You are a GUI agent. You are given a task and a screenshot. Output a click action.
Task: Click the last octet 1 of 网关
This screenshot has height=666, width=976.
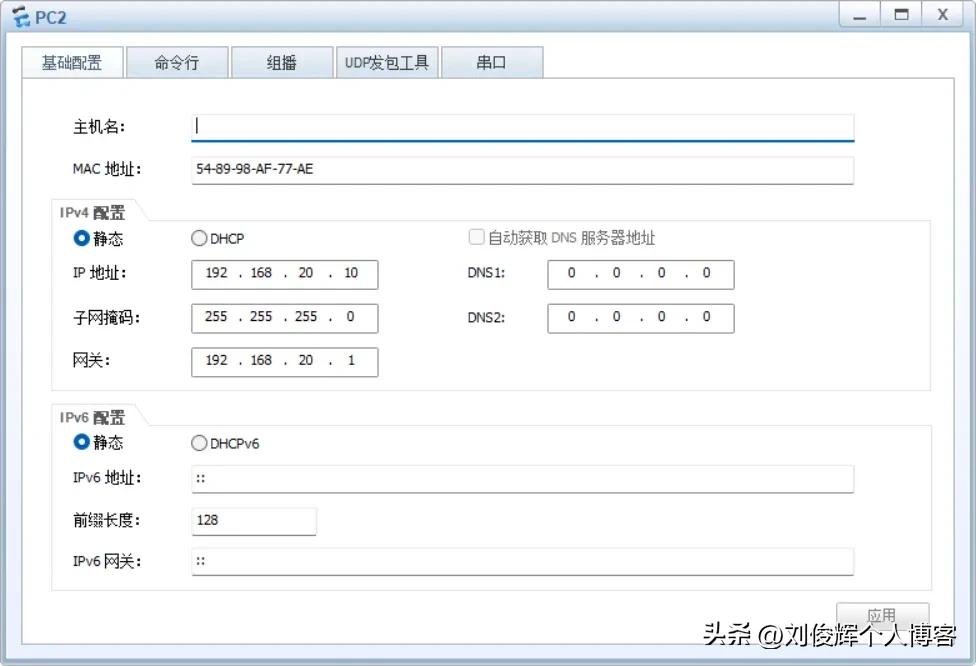pos(351,360)
